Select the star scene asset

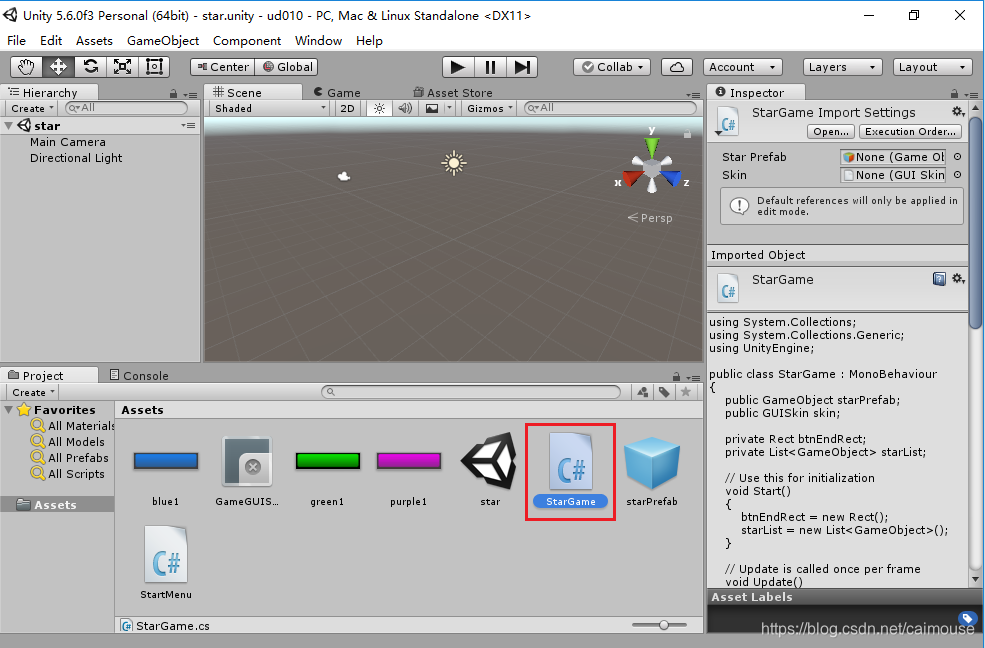click(x=490, y=471)
